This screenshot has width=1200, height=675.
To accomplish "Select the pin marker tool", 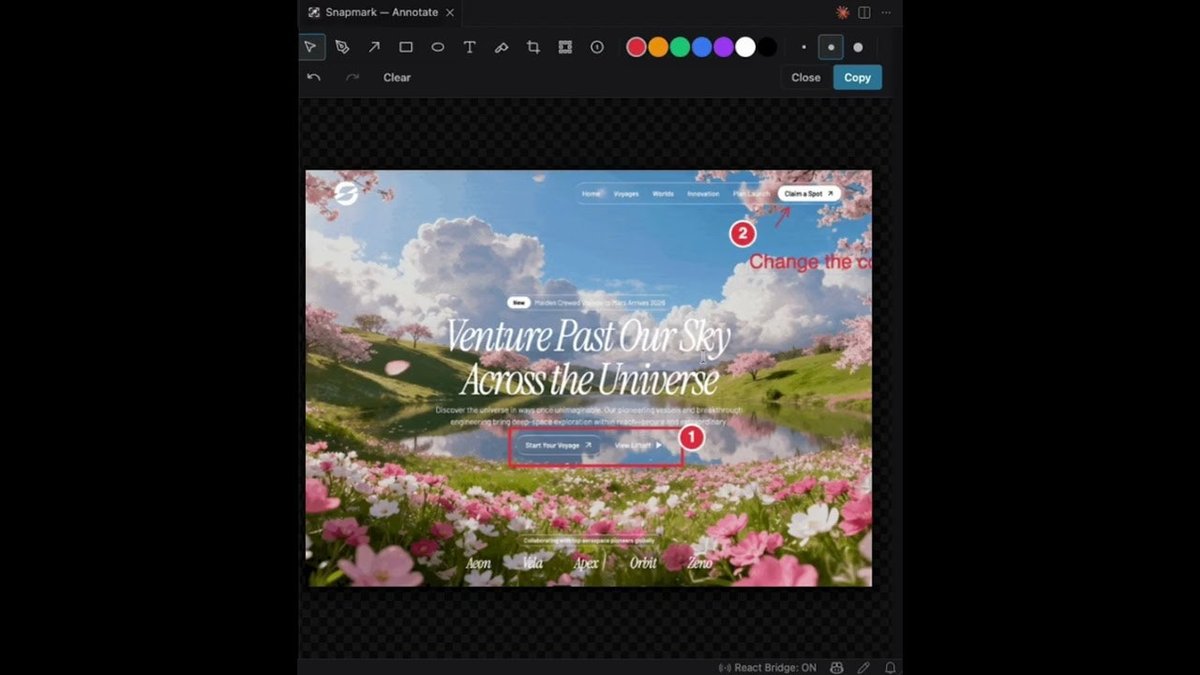I will click(x=502, y=47).
